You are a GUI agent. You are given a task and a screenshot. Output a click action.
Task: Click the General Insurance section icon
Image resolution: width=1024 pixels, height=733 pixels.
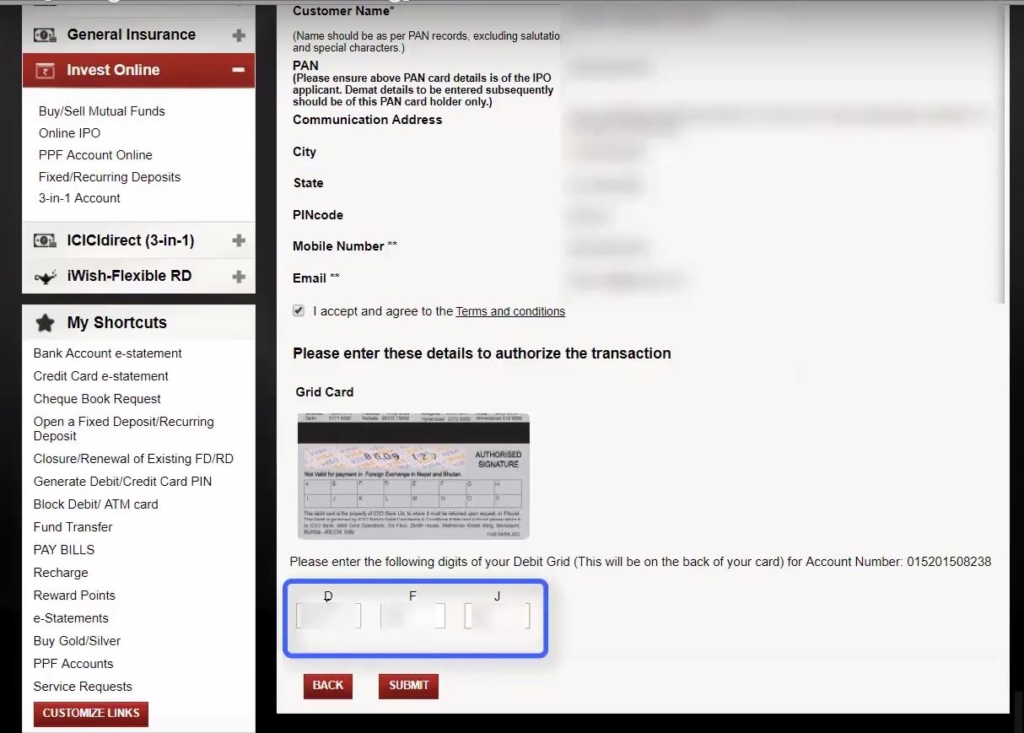[x=45, y=35]
